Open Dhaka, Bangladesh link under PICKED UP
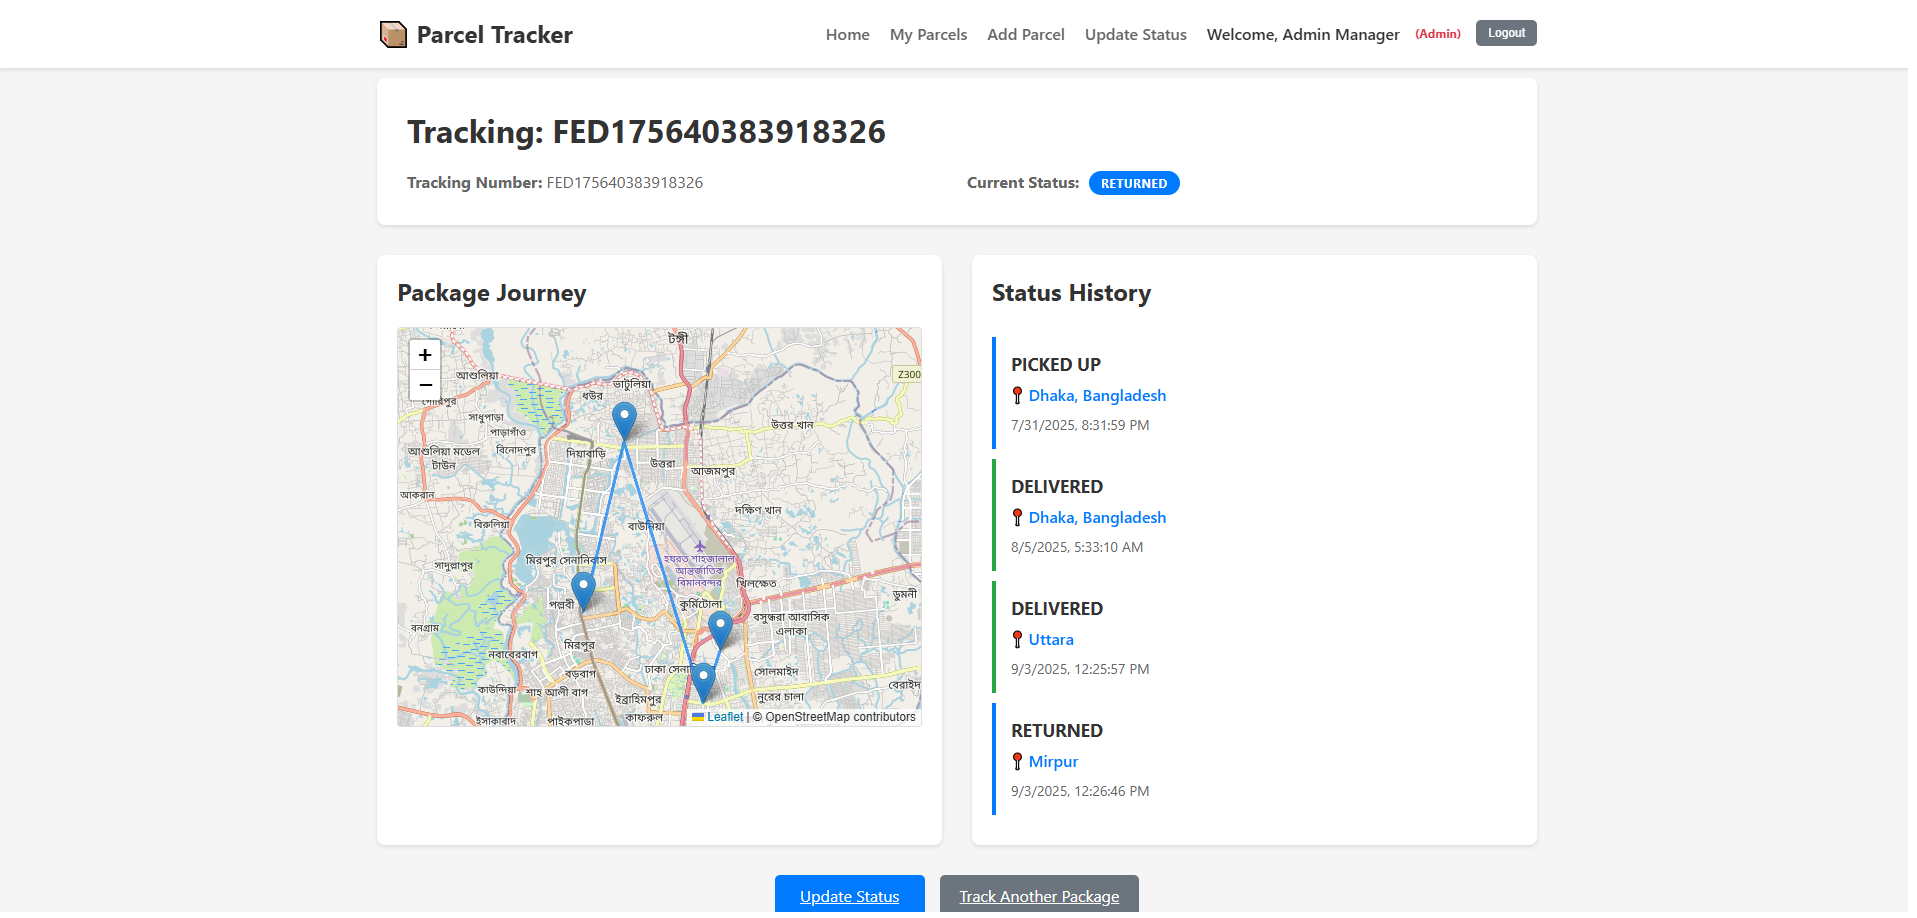This screenshot has width=1917, height=918. (x=1097, y=396)
